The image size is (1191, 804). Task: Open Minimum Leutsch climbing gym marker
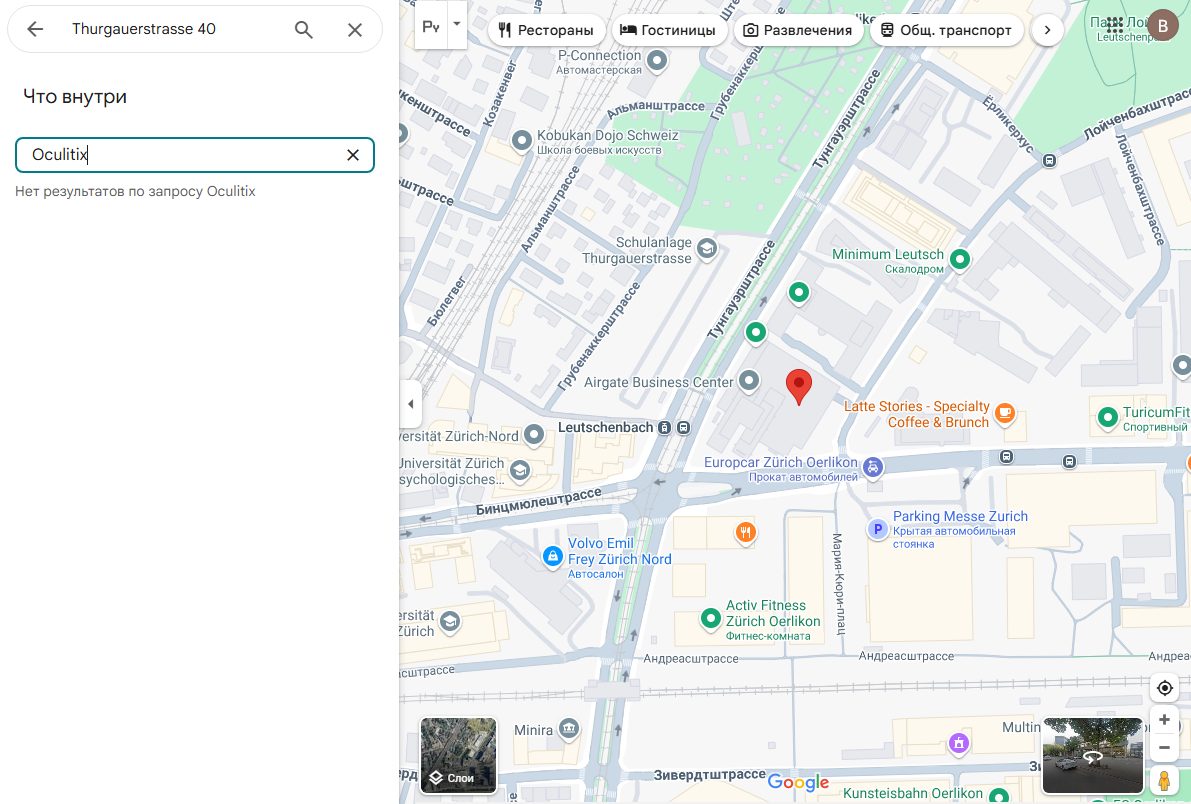(959, 259)
